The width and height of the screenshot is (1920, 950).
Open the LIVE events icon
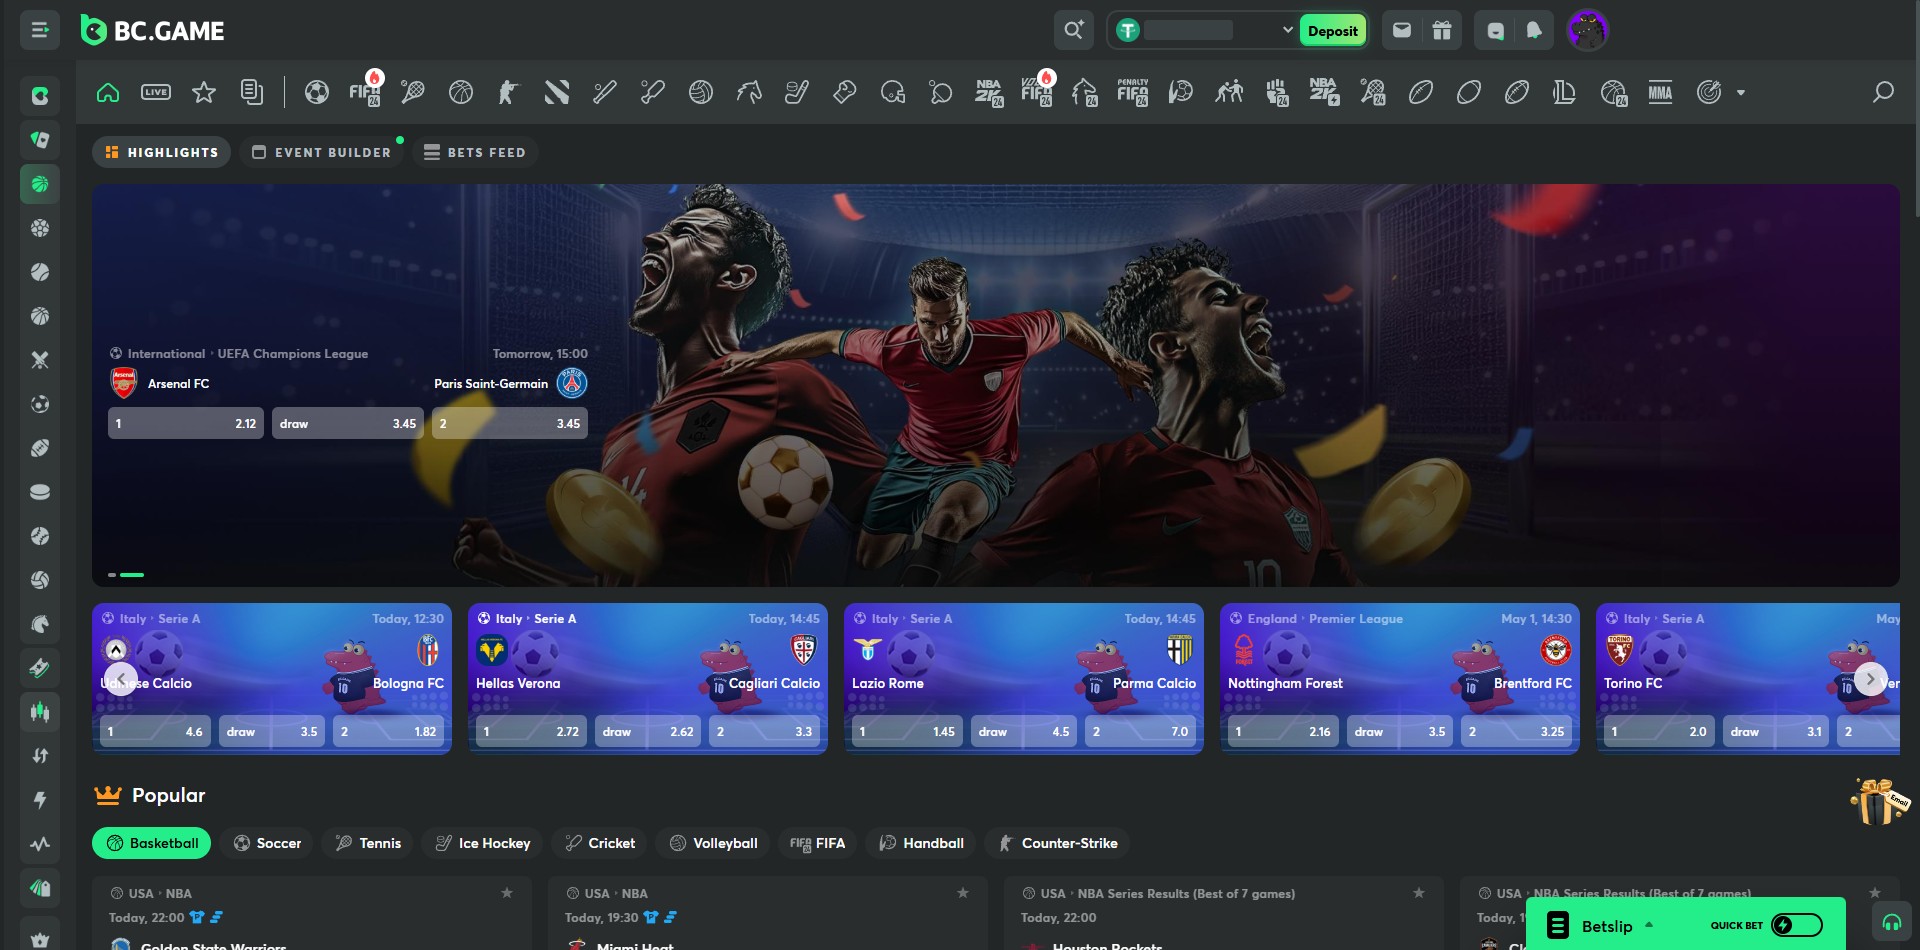[x=156, y=93]
